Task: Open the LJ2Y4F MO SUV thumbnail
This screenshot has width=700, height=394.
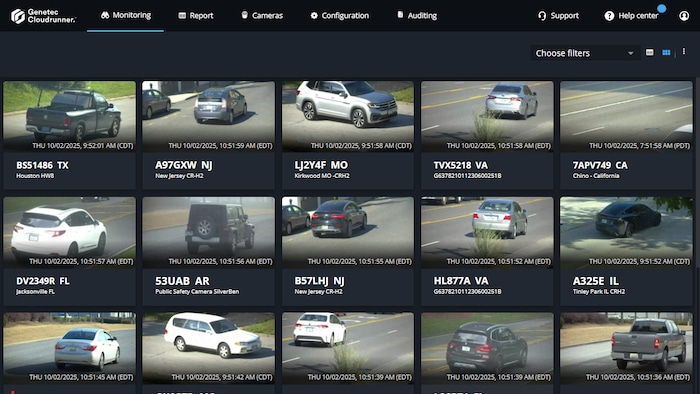Action: point(348,116)
